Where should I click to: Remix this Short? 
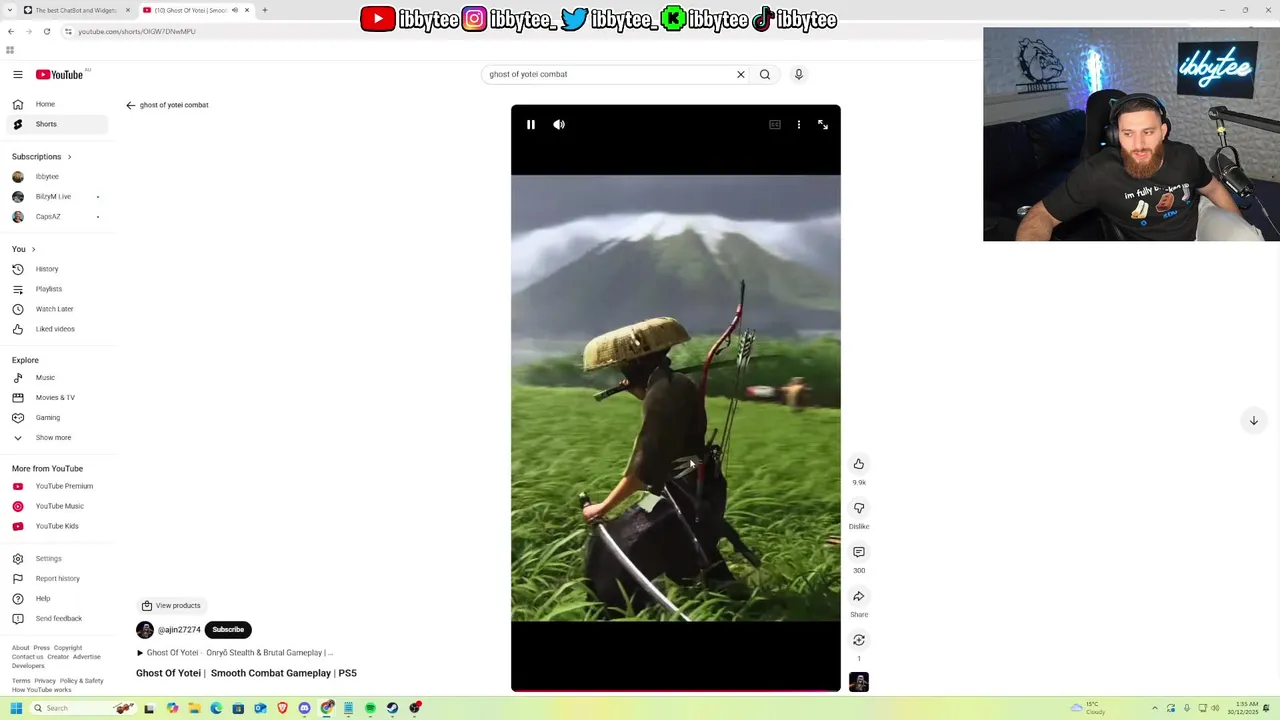point(858,640)
